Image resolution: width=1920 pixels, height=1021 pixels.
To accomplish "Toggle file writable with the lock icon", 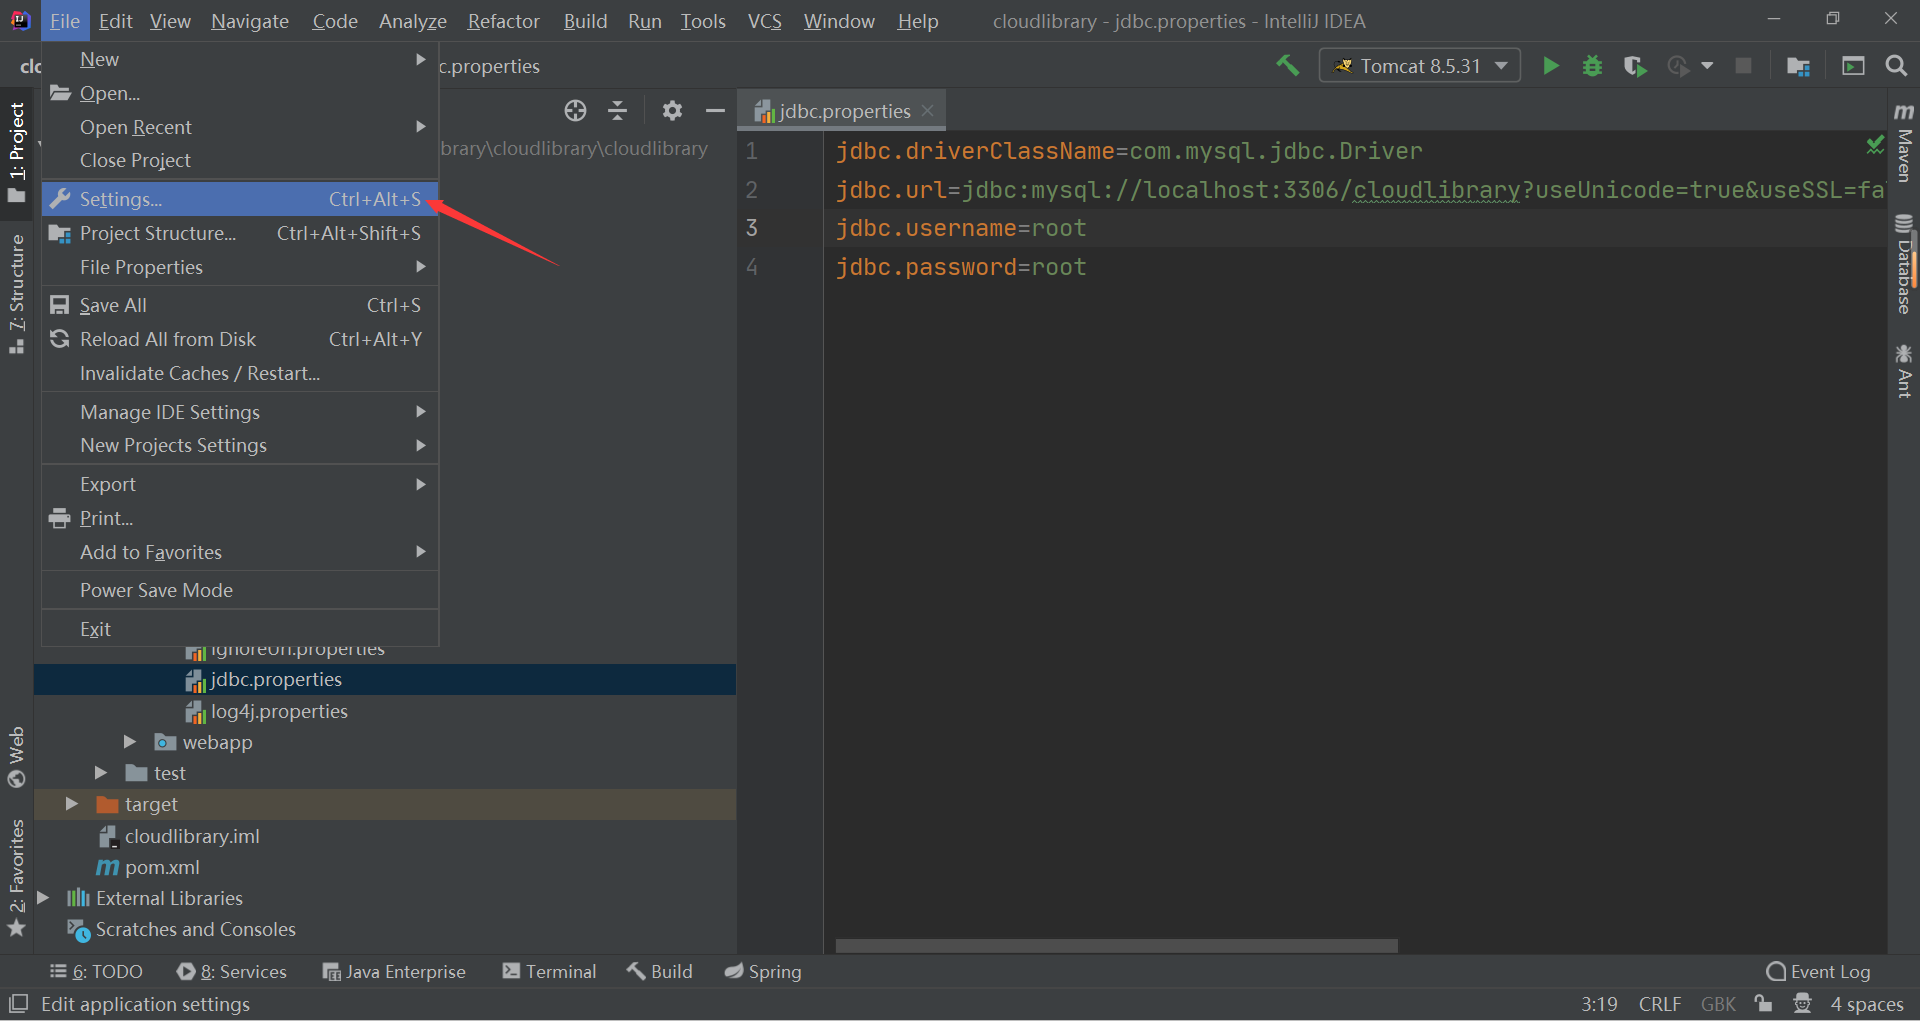I will click(1763, 1003).
